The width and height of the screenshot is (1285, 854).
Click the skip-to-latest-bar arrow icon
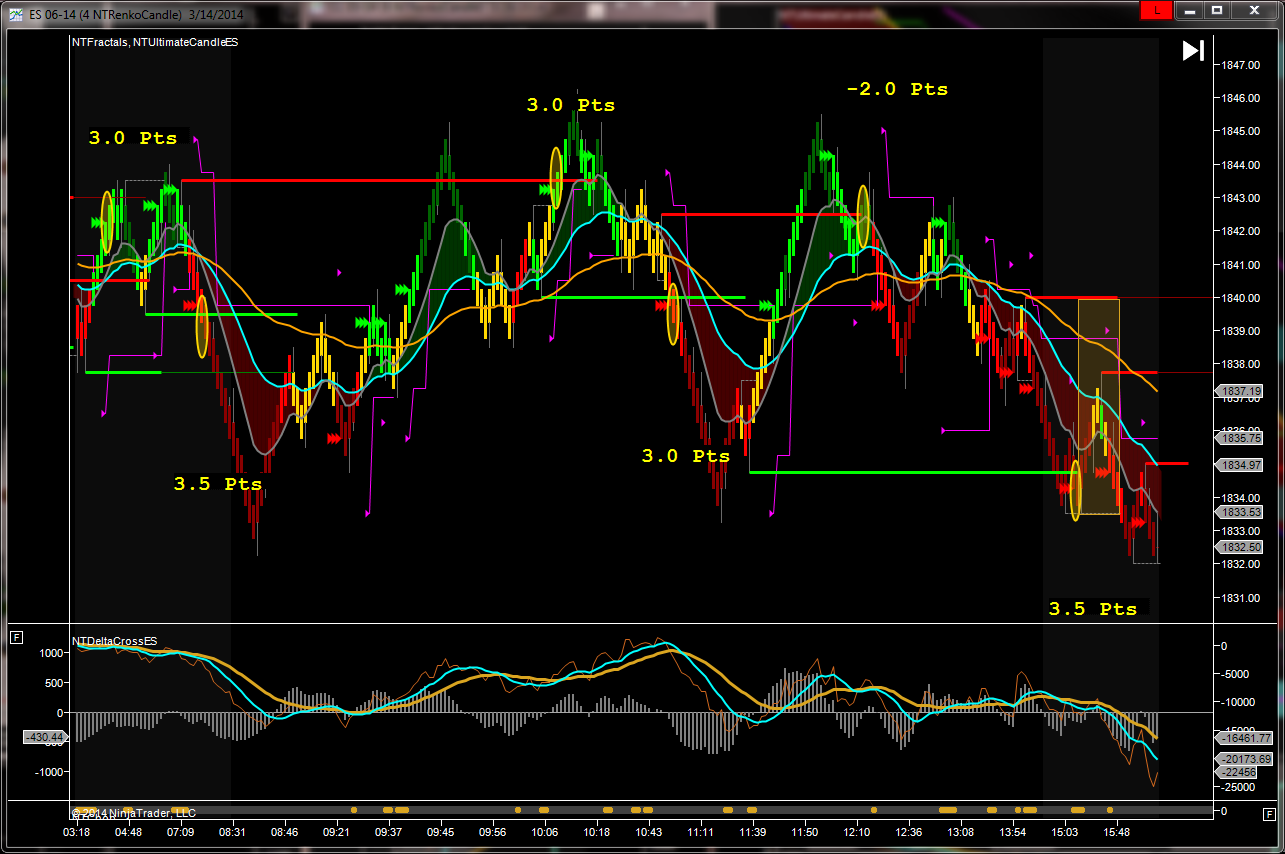[x=1193, y=51]
